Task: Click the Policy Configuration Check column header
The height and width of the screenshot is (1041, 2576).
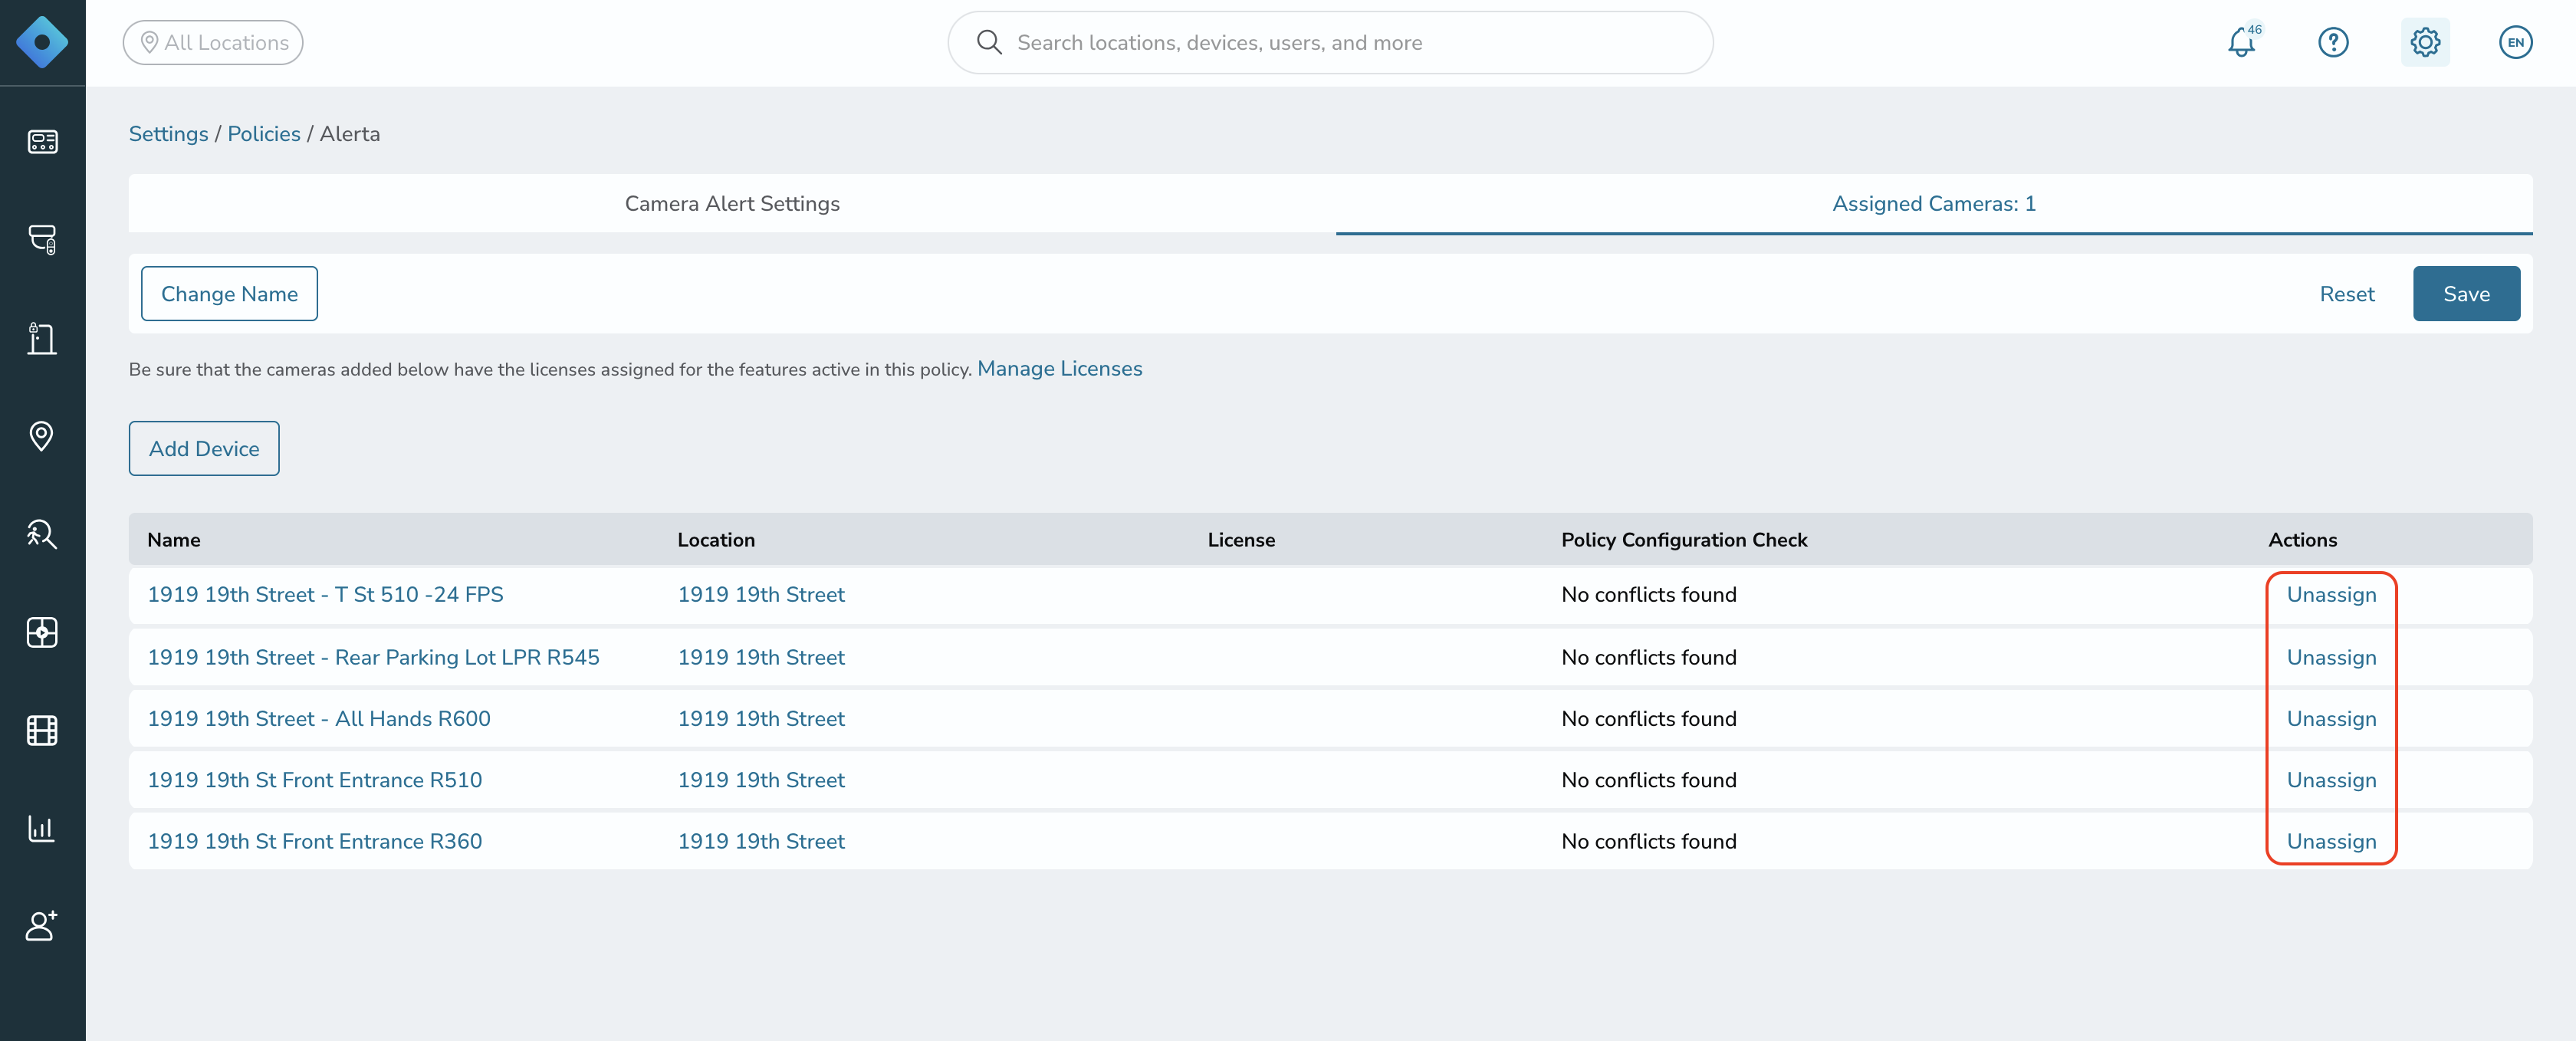Action: pyautogui.click(x=1684, y=540)
